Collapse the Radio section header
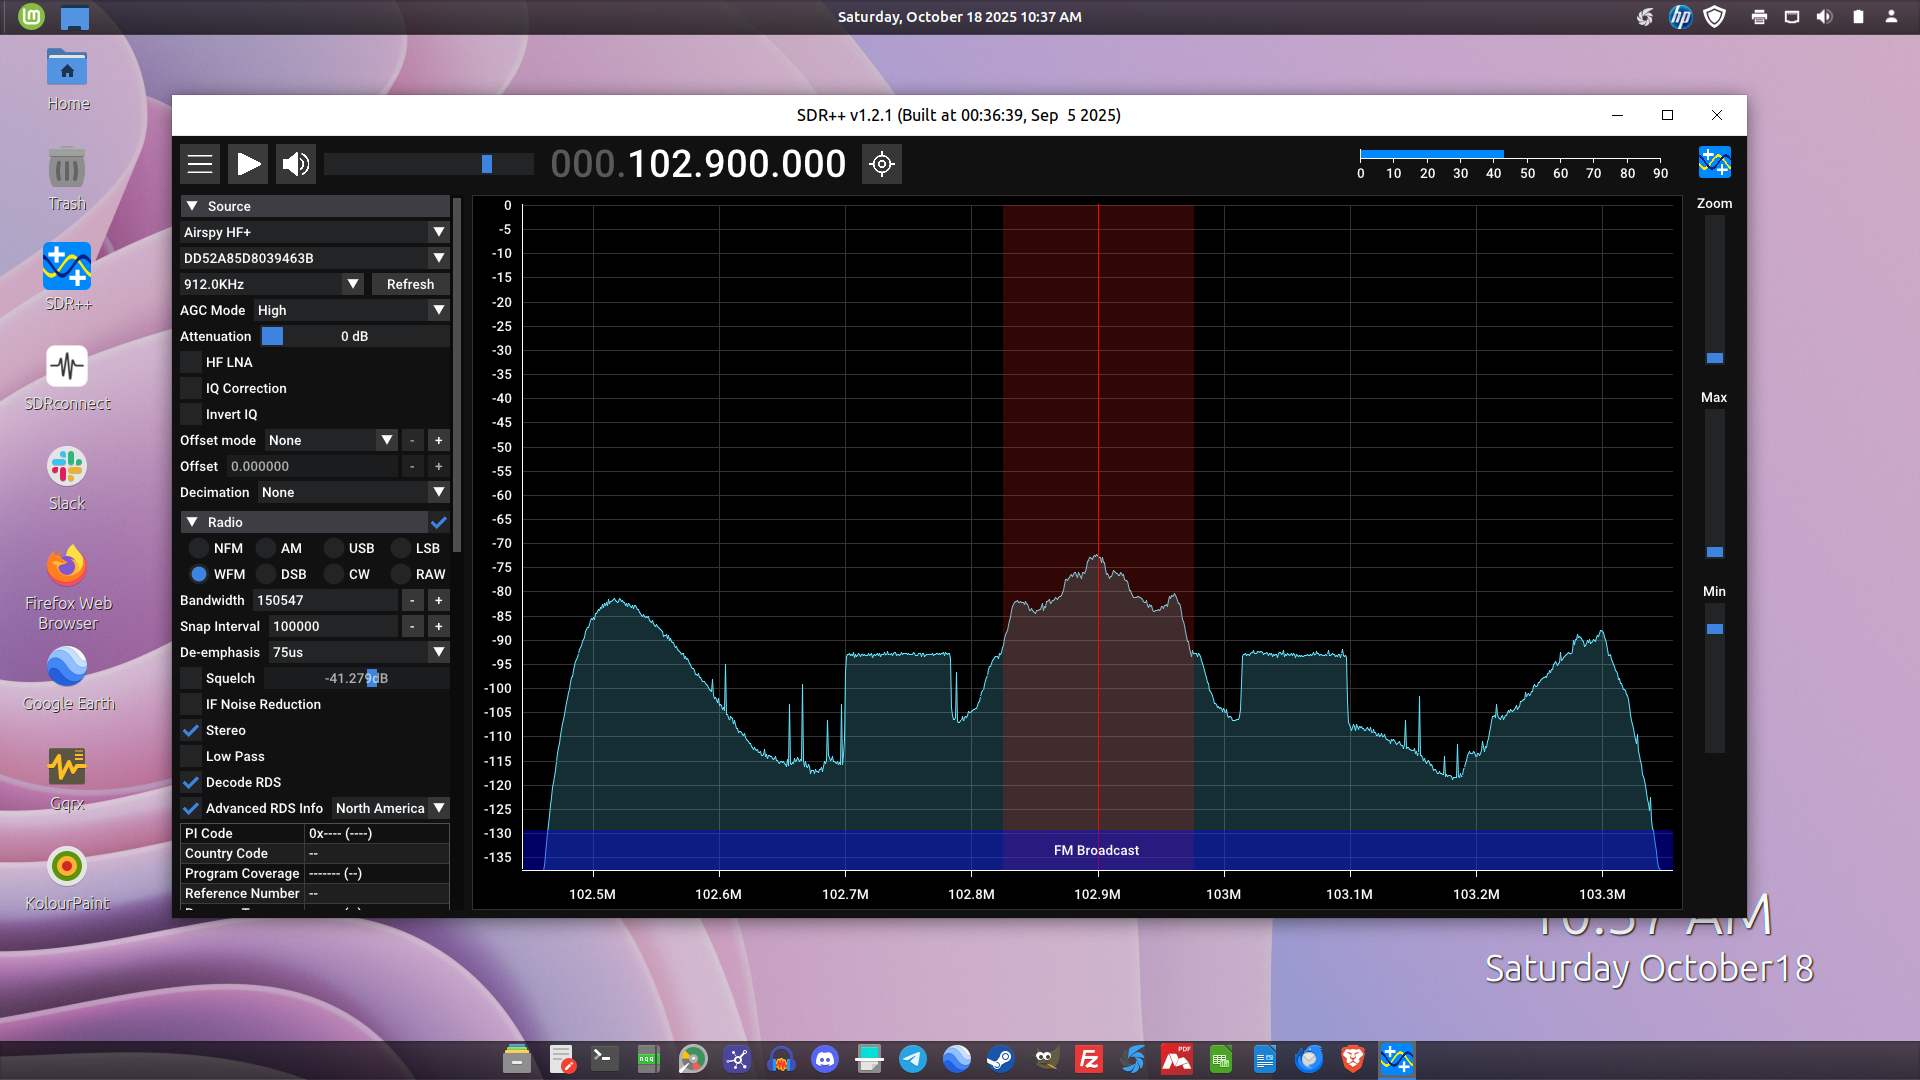1920x1080 pixels. [192, 522]
